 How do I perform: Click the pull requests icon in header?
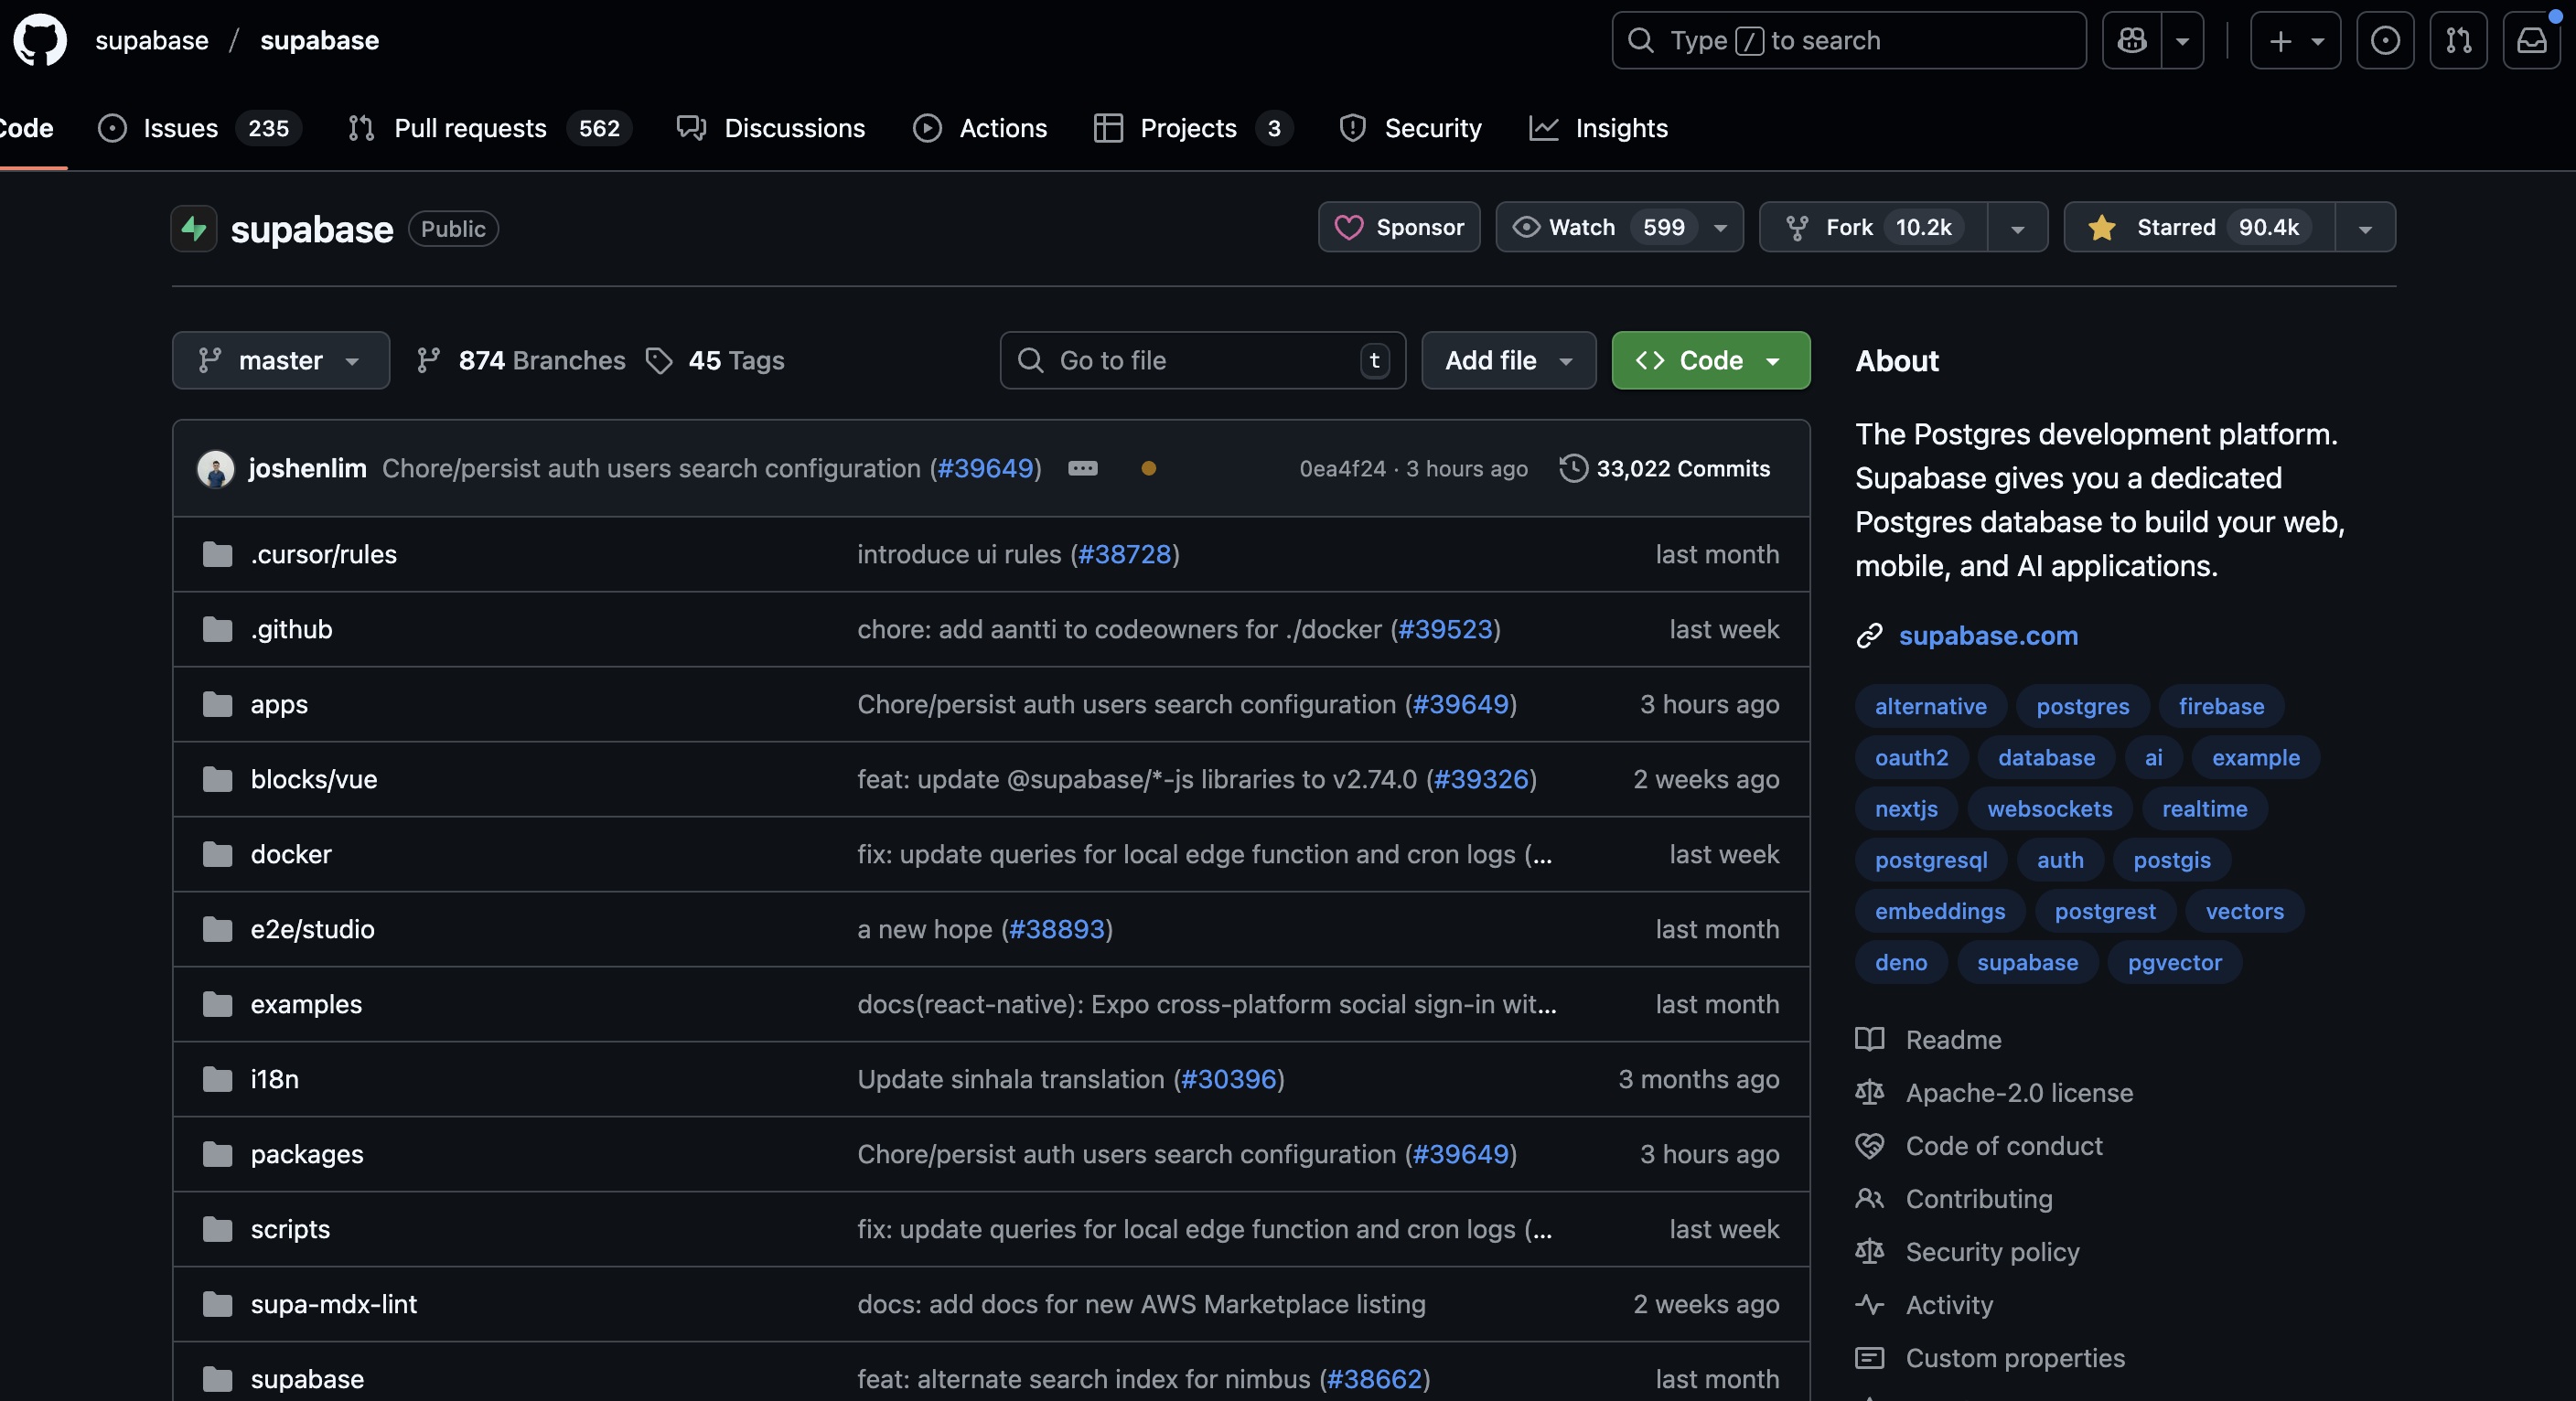[x=2458, y=40]
